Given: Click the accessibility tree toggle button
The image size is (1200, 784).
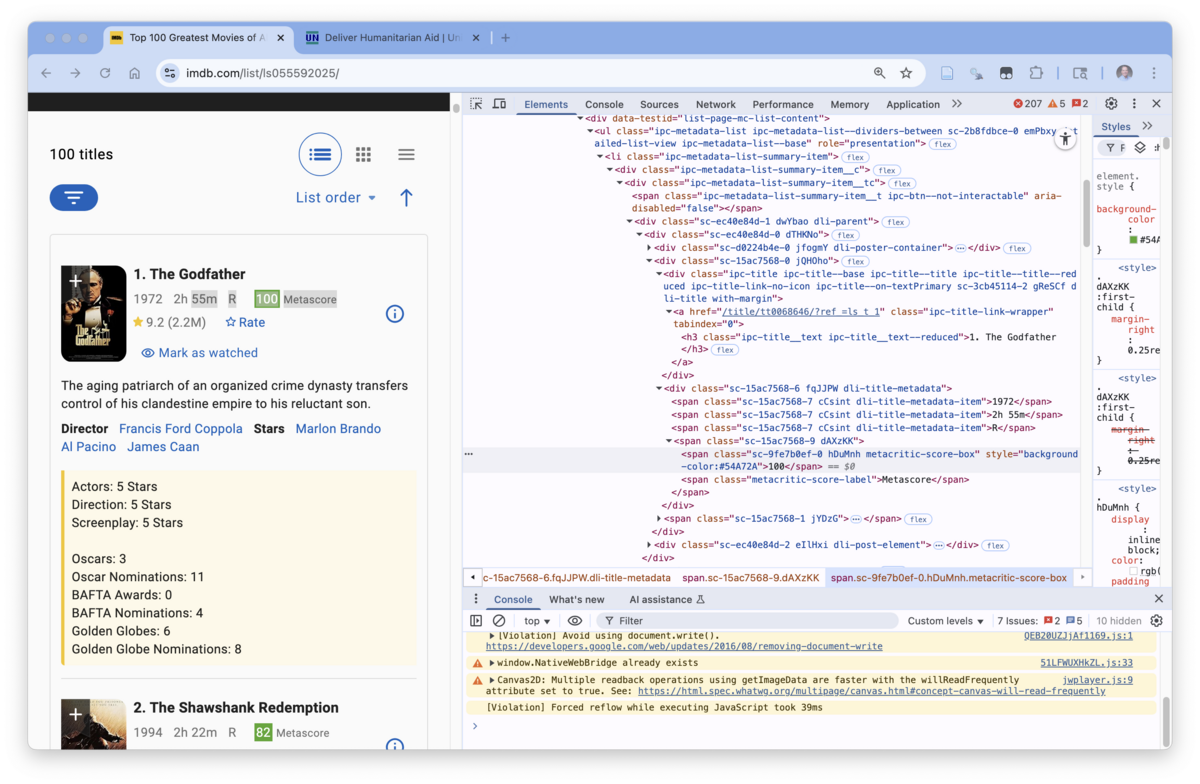Looking at the screenshot, I should (x=1066, y=140).
